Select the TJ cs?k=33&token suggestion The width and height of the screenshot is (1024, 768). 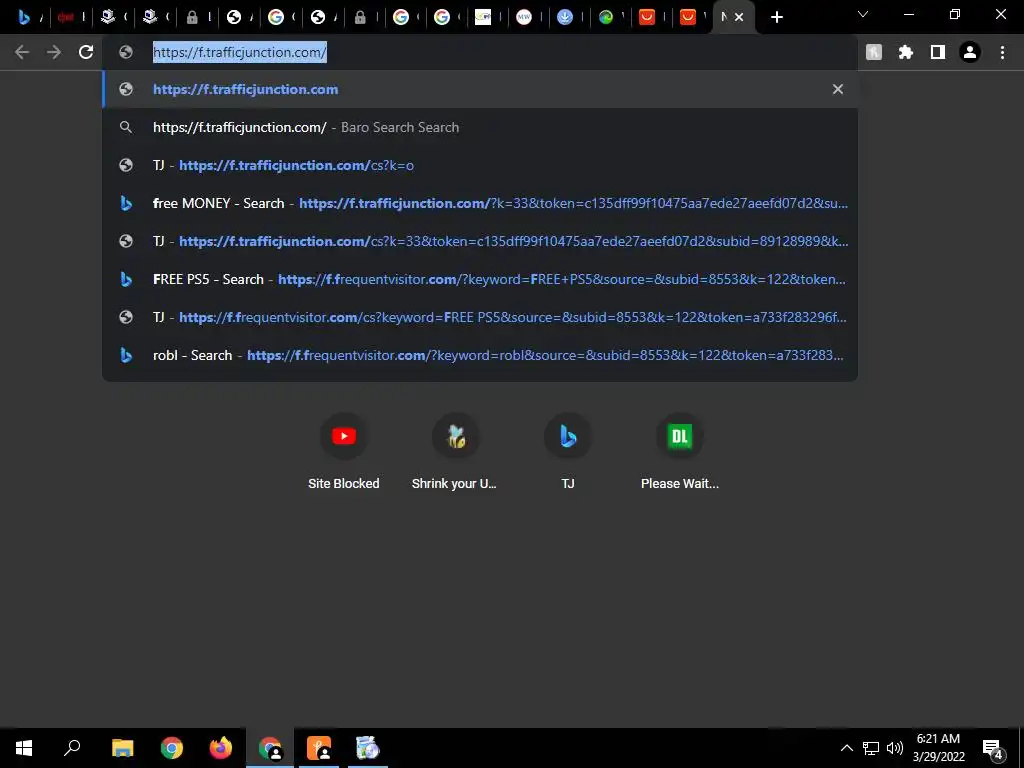pos(480,241)
